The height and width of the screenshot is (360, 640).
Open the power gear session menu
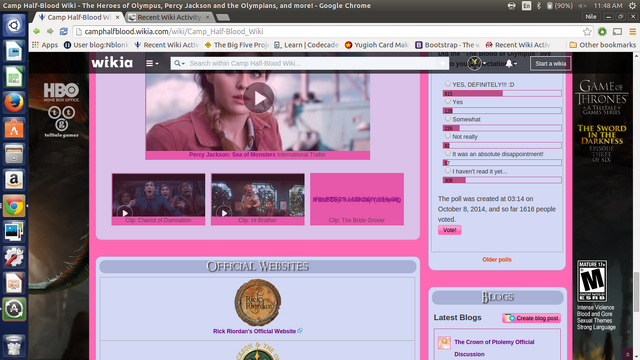pyautogui.click(x=633, y=5)
